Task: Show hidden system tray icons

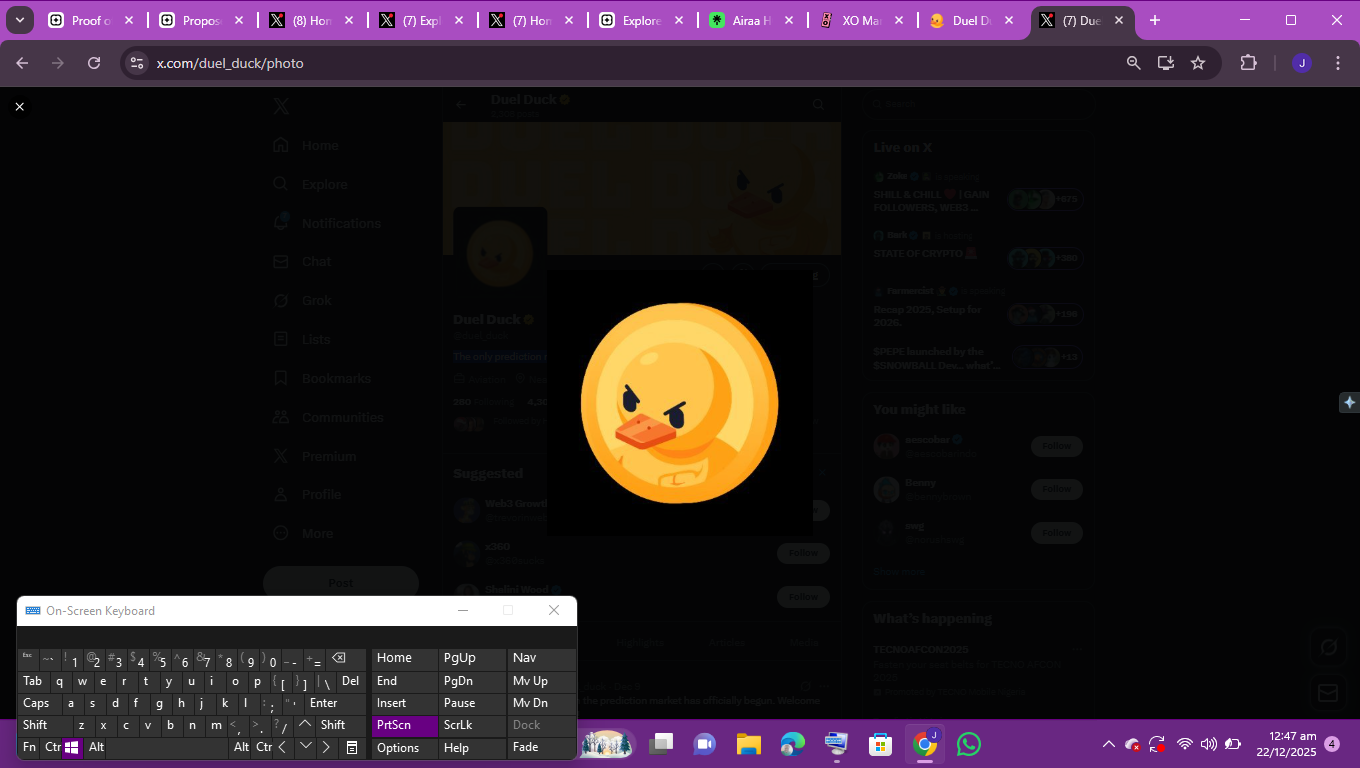Action: [1108, 744]
